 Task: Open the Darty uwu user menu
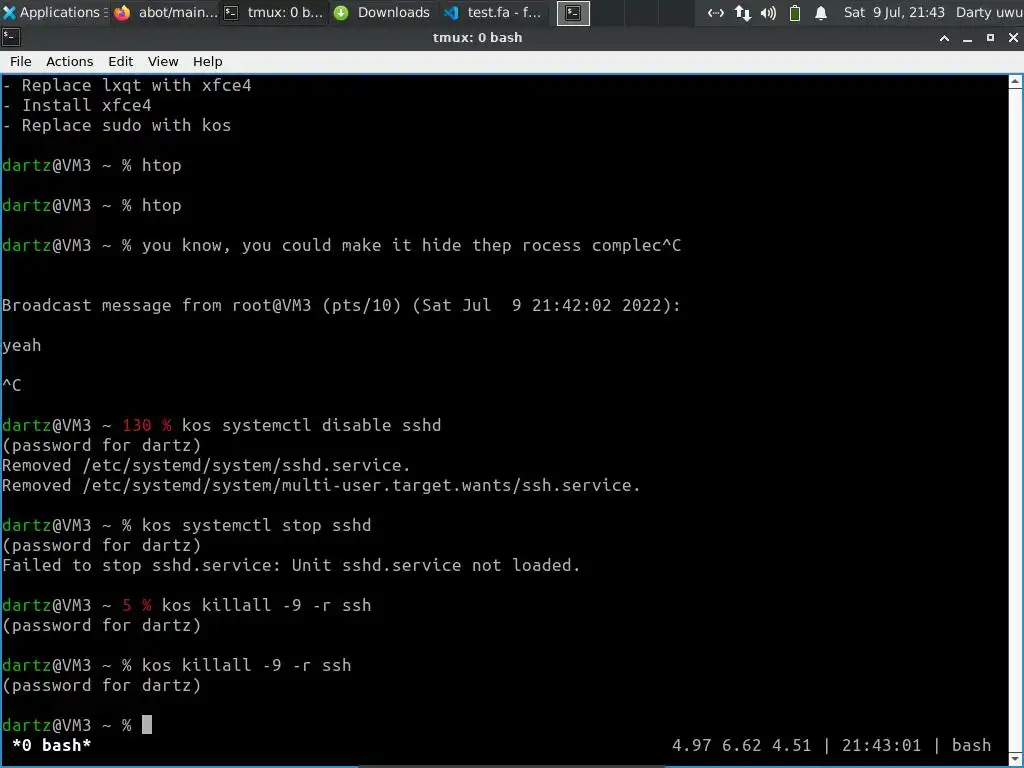pyautogui.click(x=989, y=12)
